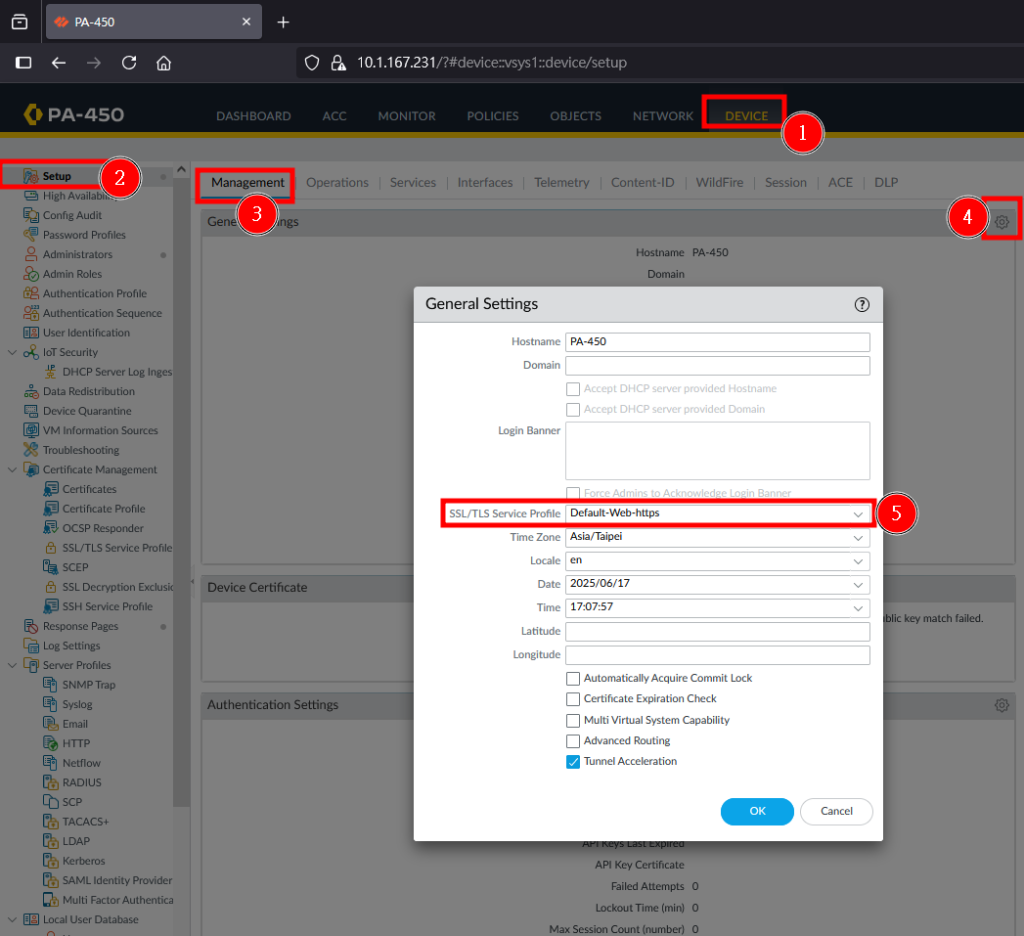Viewport: 1024px width, 936px height.
Task: Click the Log Settings icon
Action: [x=31, y=645]
